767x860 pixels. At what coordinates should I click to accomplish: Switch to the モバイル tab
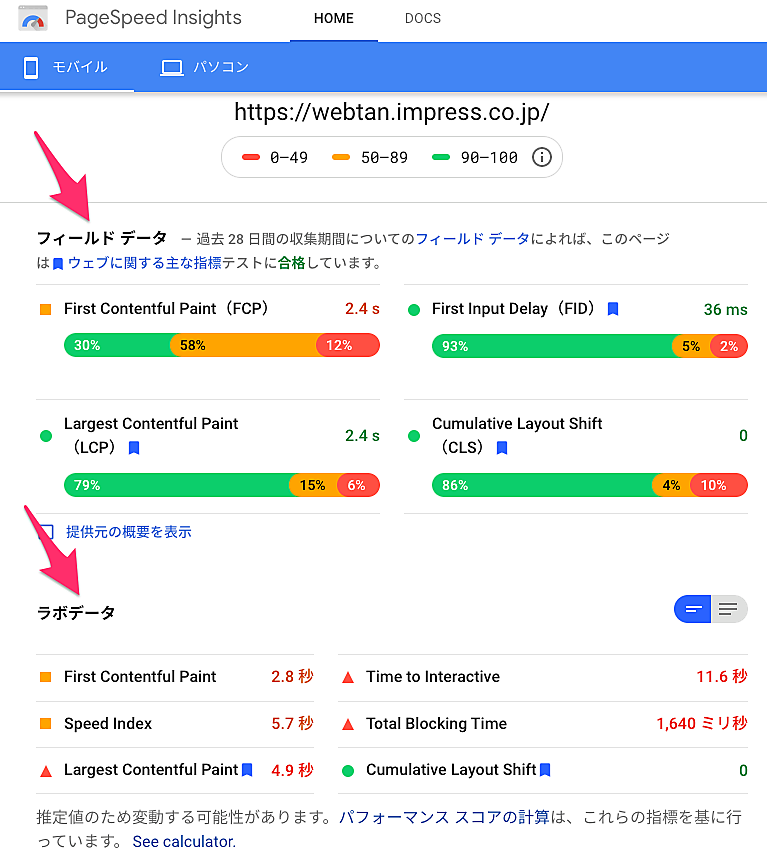tap(67, 67)
